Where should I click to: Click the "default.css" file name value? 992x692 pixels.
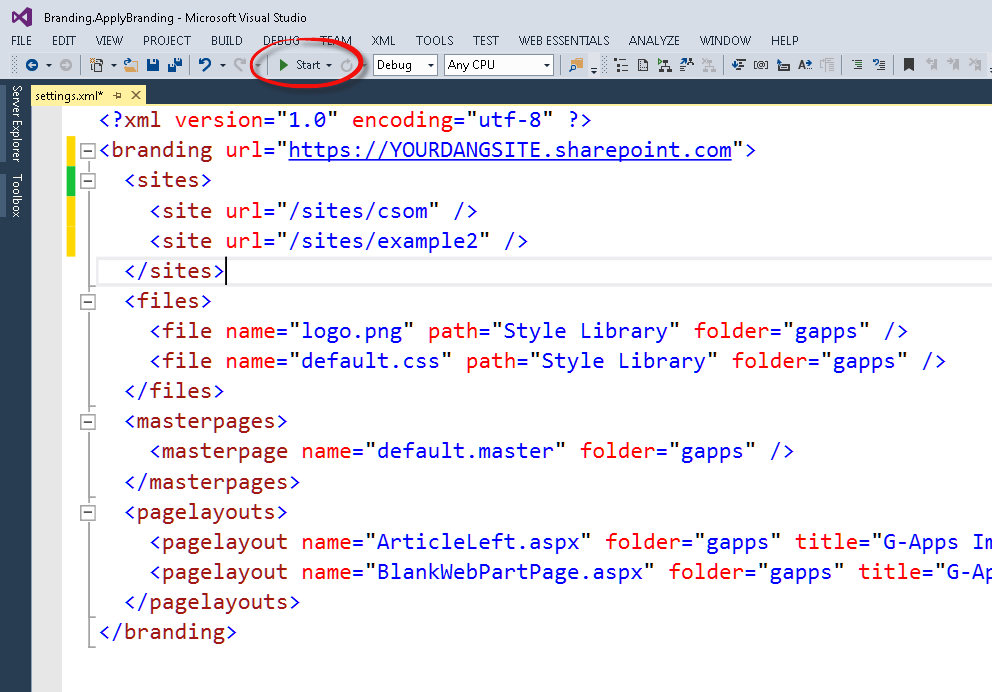coord(370,361)
